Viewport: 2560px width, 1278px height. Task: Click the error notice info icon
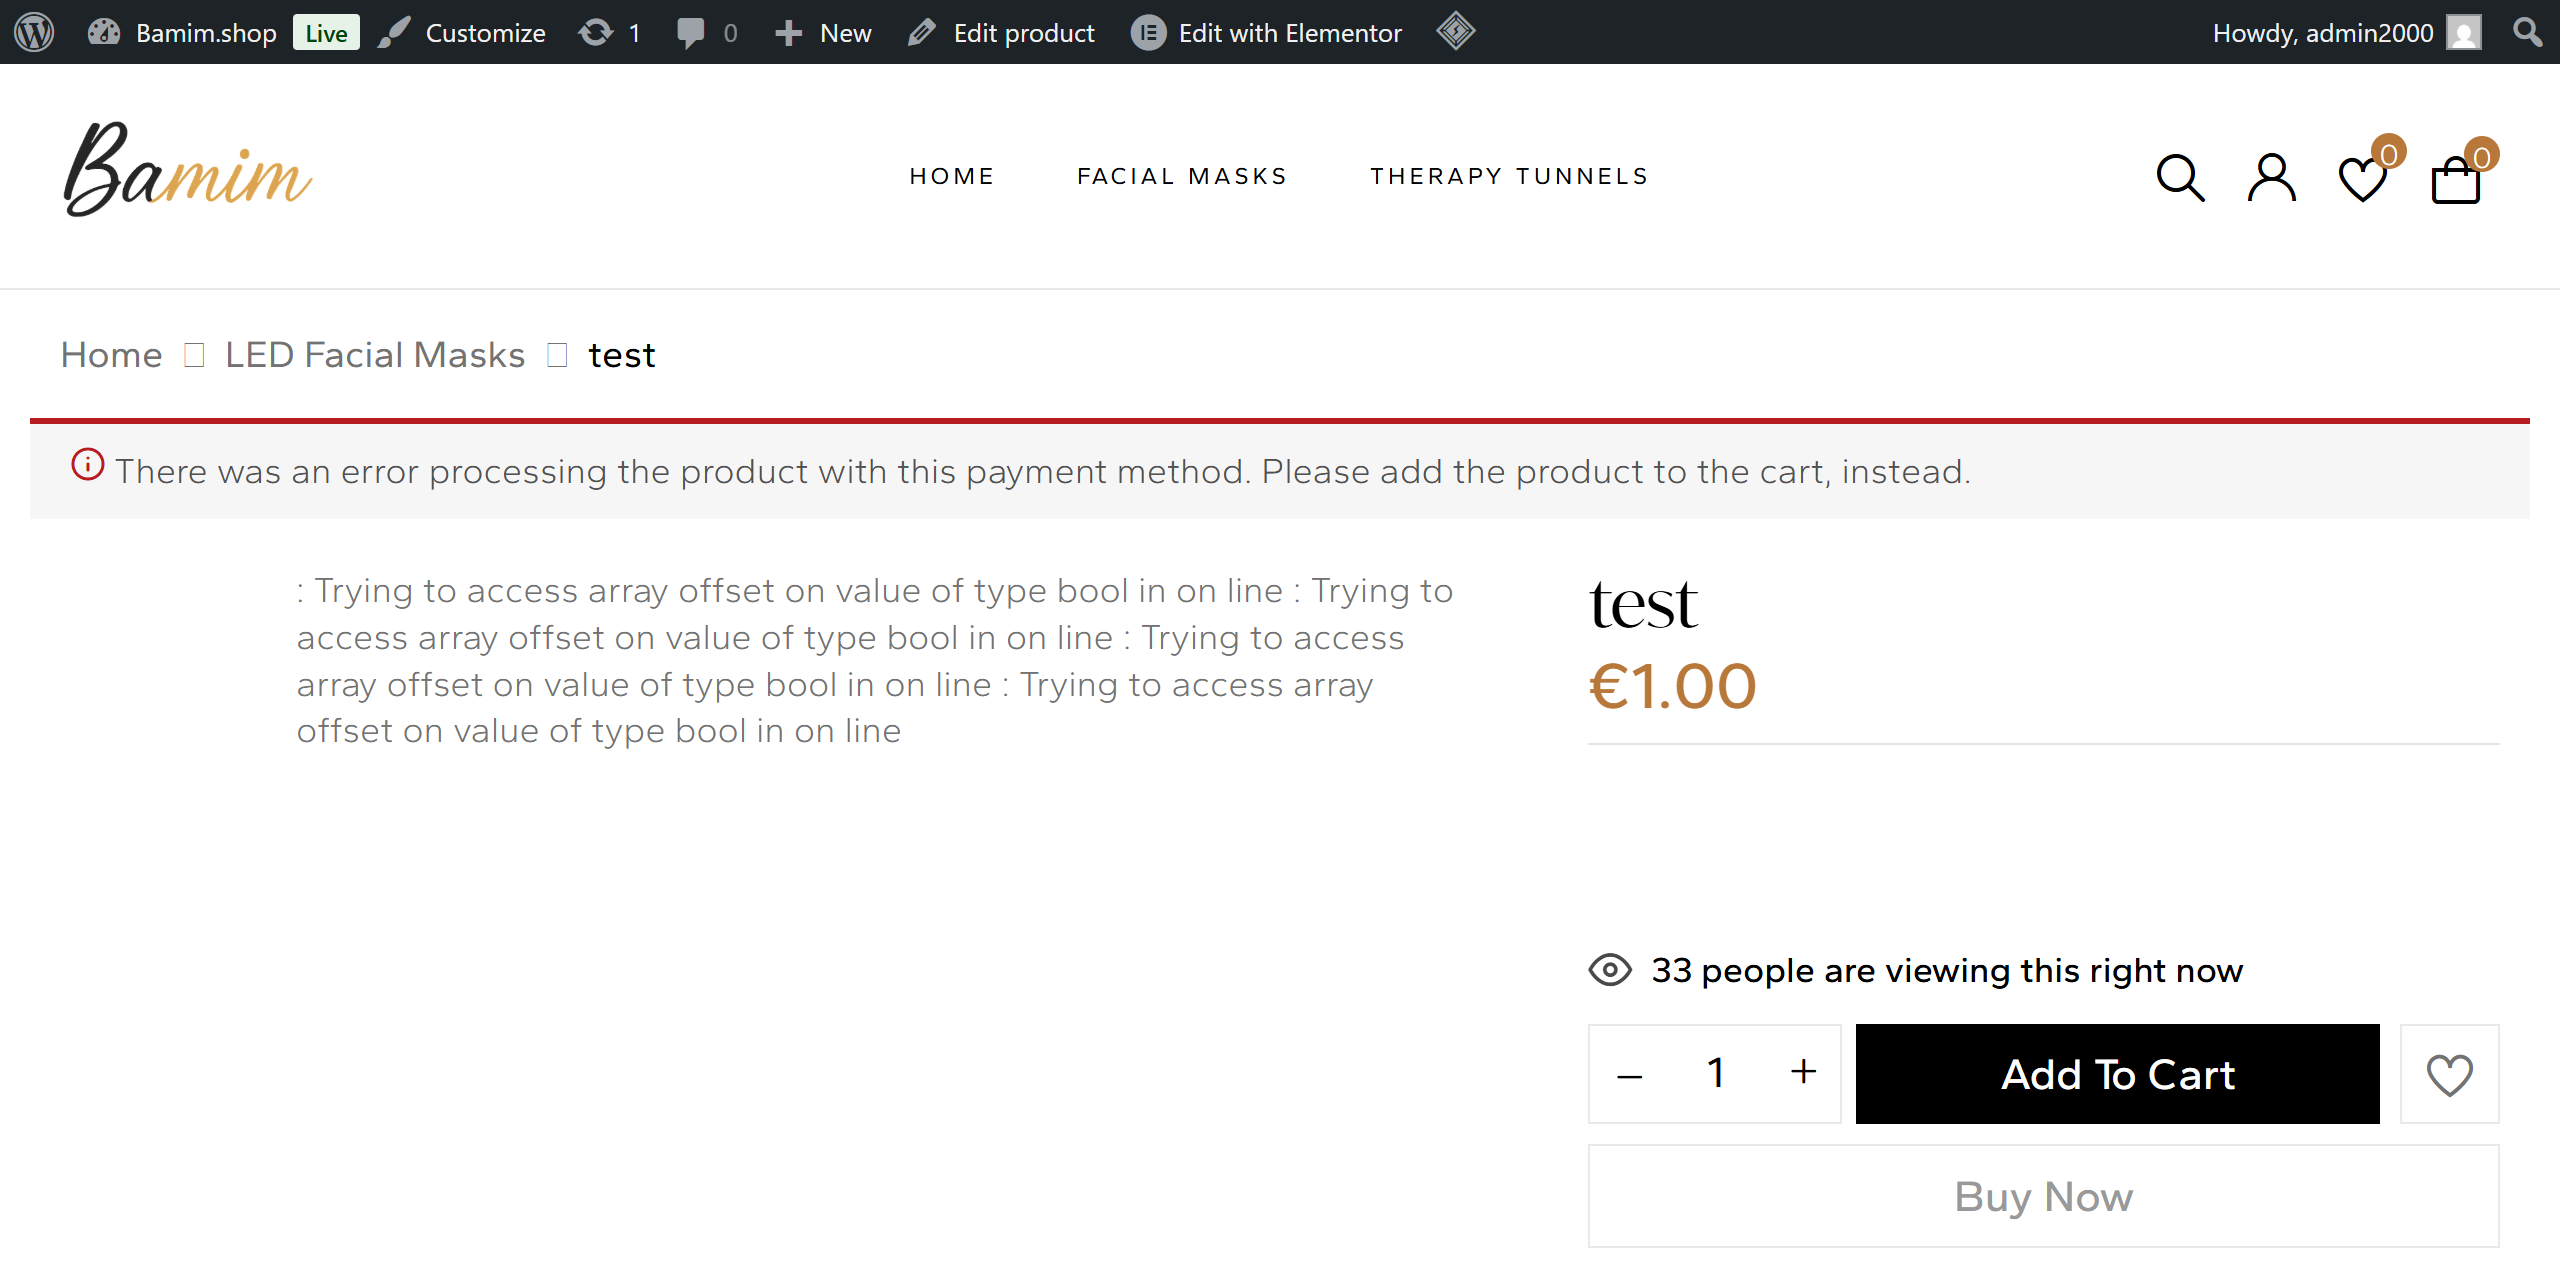tap(88, 464)
